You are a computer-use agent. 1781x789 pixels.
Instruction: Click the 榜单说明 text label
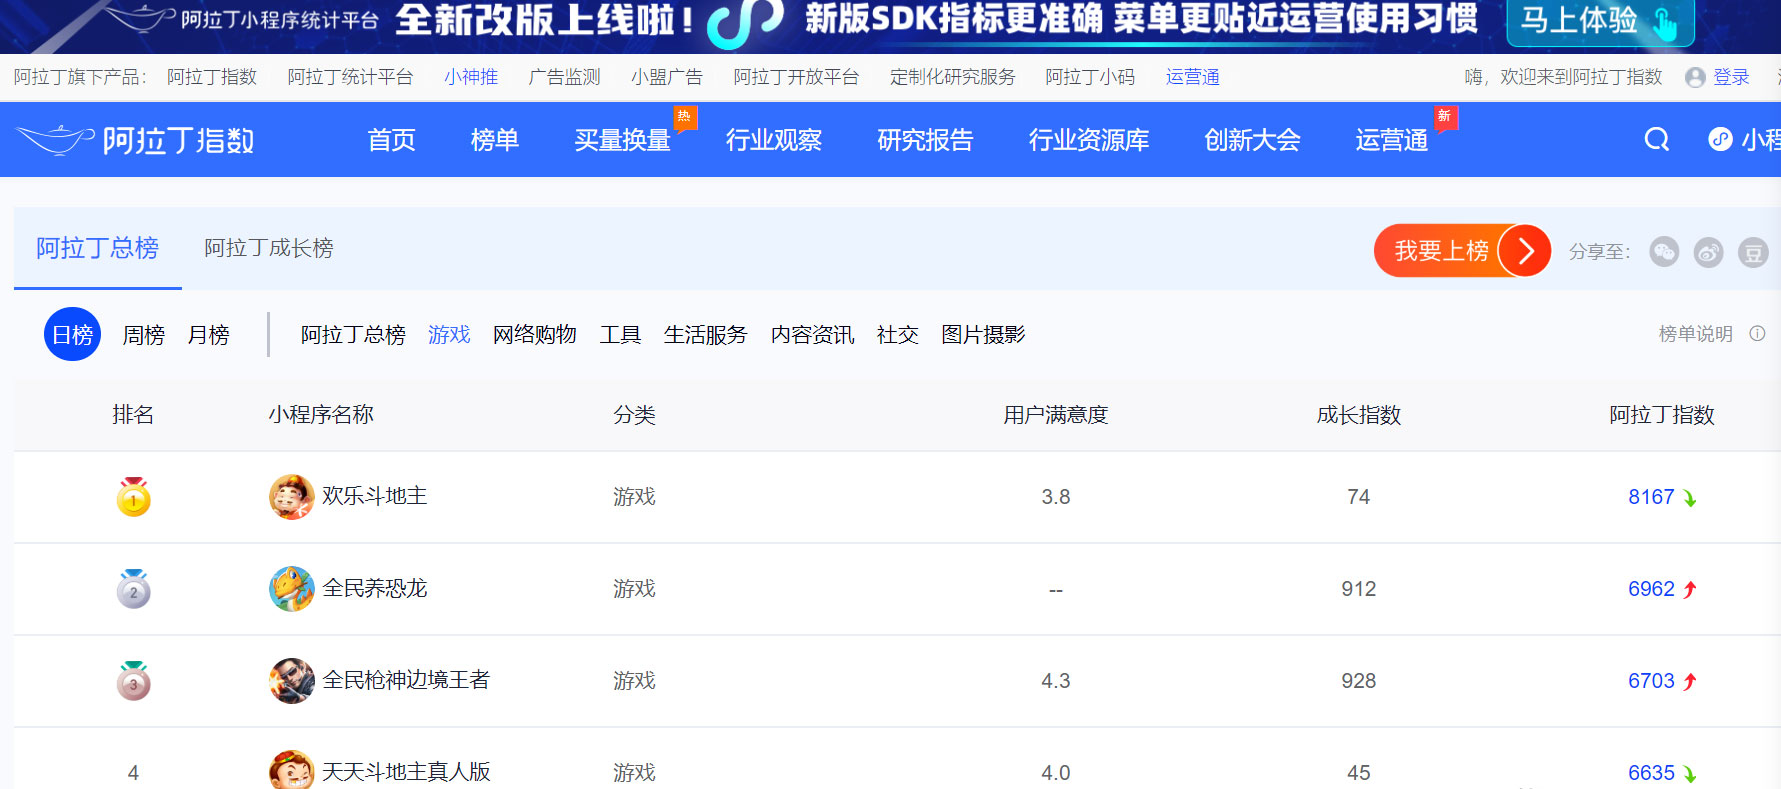(1695, 334)
